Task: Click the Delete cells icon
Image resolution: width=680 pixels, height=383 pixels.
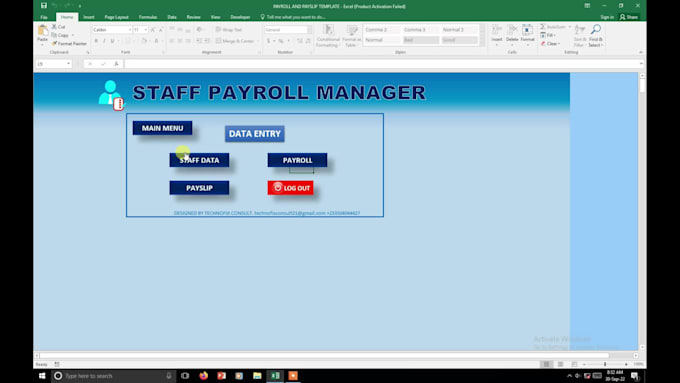Action: (x=512, y=30)
